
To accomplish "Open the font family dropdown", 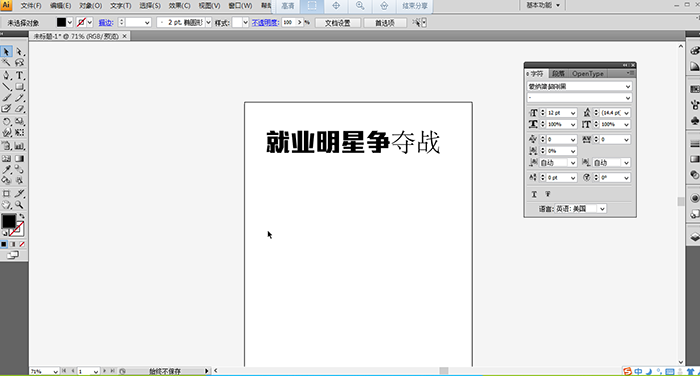I will (628, 87).
